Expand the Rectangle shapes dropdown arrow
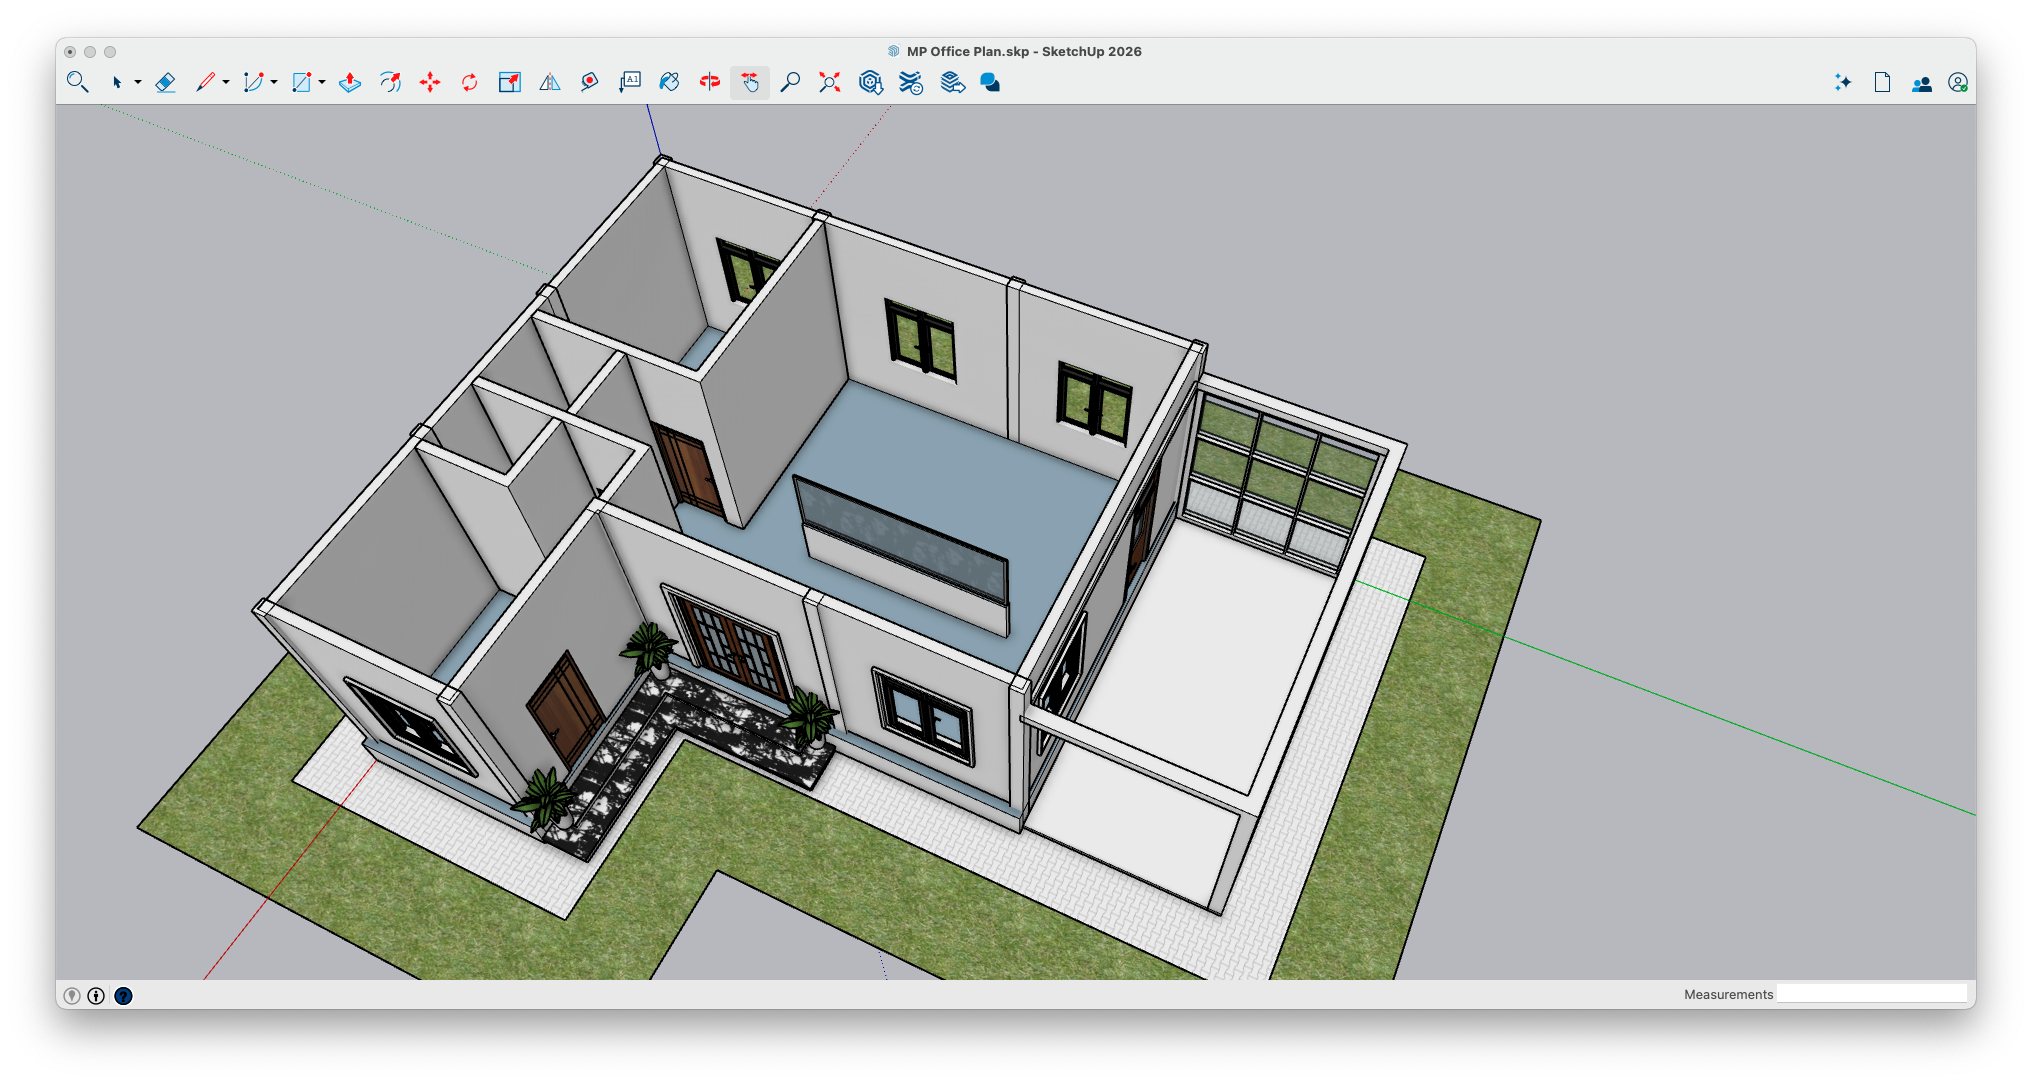2032x1083 pixels. pyautogui.click(x=322, y=82)
